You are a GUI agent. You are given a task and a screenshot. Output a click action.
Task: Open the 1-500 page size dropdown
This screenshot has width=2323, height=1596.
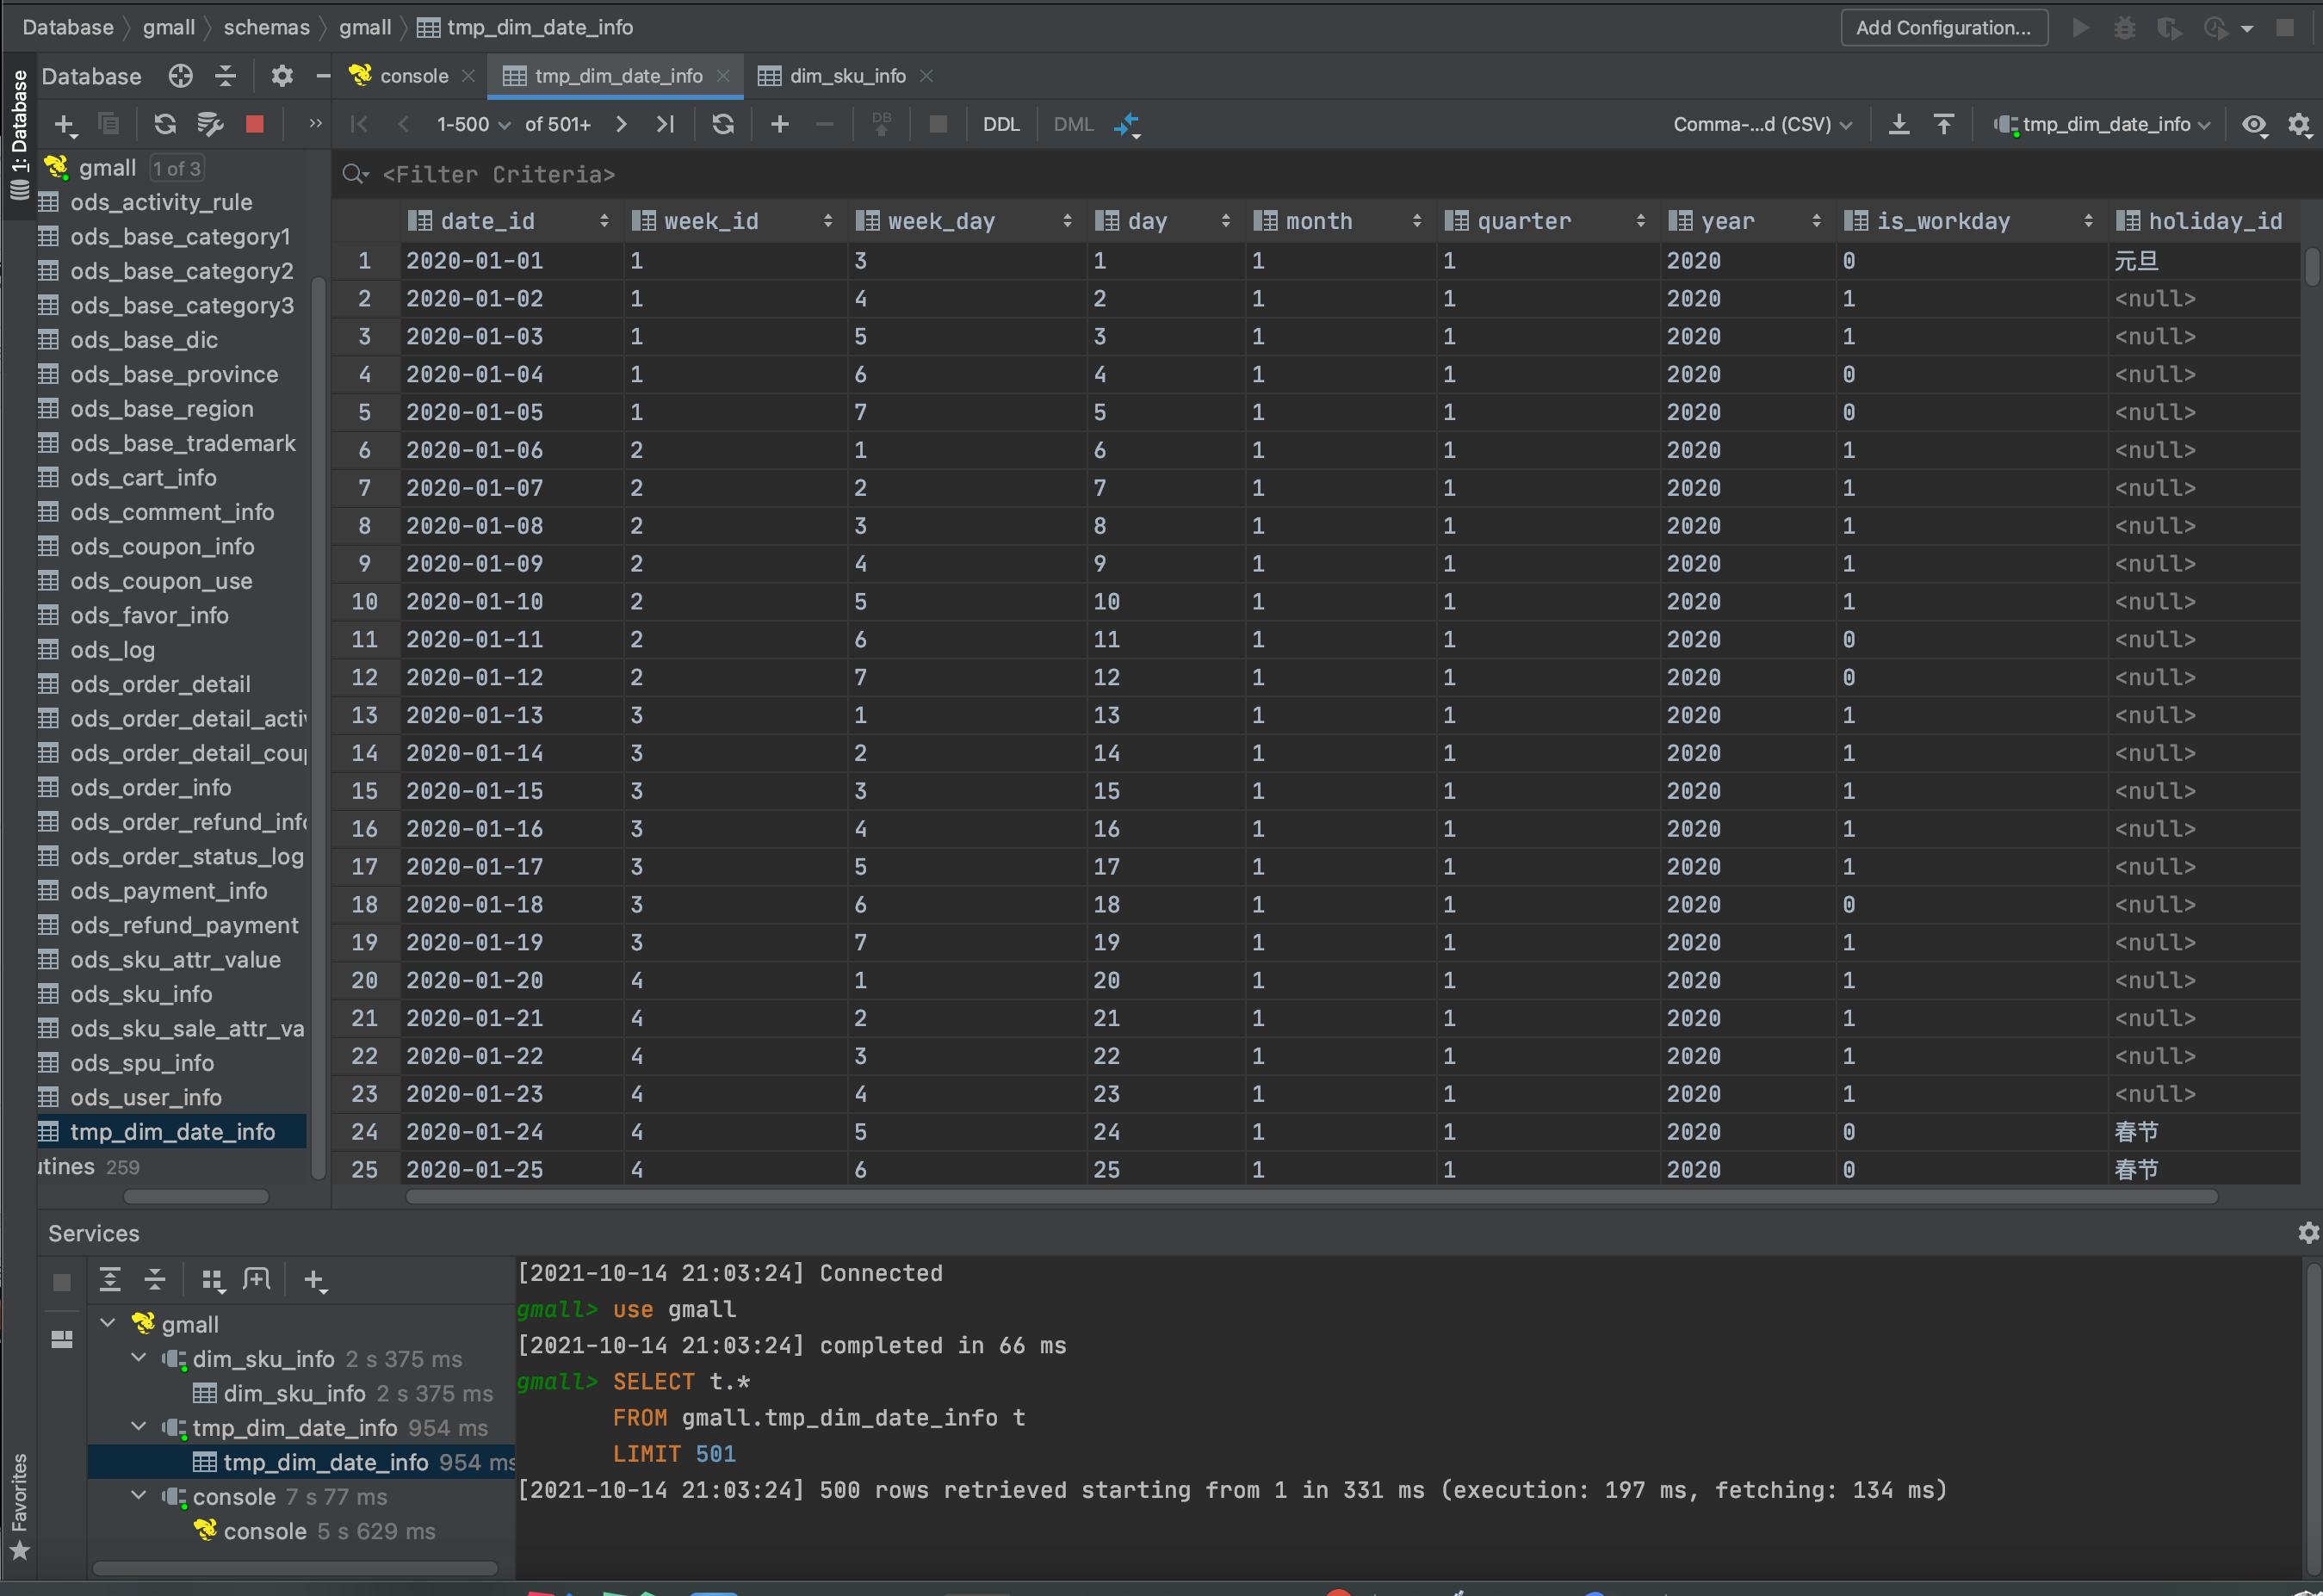(x=473, y=124)
